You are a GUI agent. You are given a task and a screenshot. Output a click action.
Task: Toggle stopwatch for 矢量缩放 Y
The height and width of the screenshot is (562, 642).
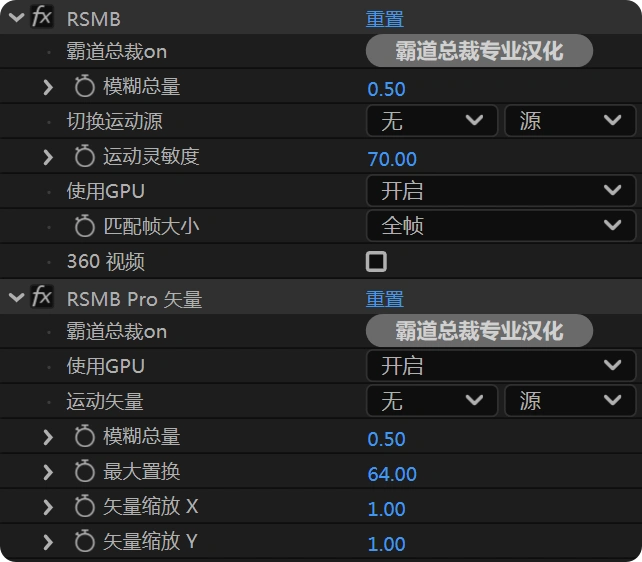pyautogui.click(x=85, y=541)
